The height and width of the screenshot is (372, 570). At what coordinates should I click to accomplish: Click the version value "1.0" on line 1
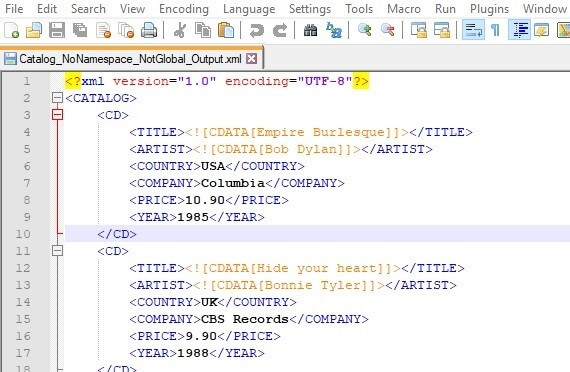tap(197, 81)
